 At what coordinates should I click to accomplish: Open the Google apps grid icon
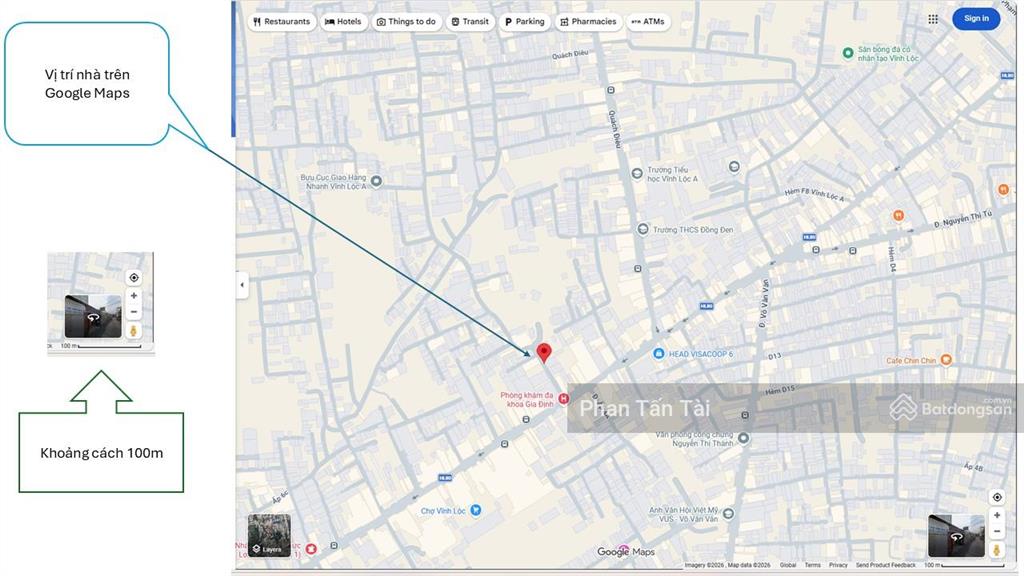tap(933, 19)
